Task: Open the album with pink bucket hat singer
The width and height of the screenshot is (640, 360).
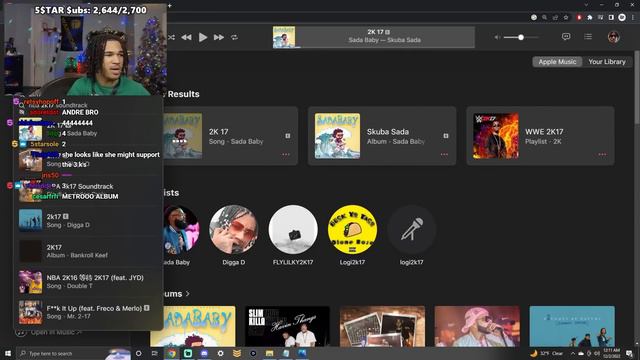Action: coord(477,326)
